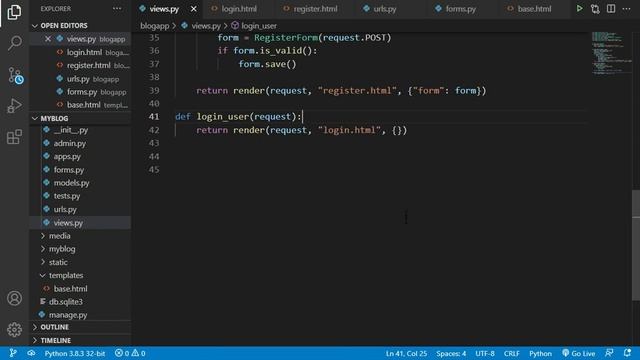The height and width of the screenshot is (360, 640).
Task: Place cursor on line 42 return statement
Action: (x=301, y=130)
